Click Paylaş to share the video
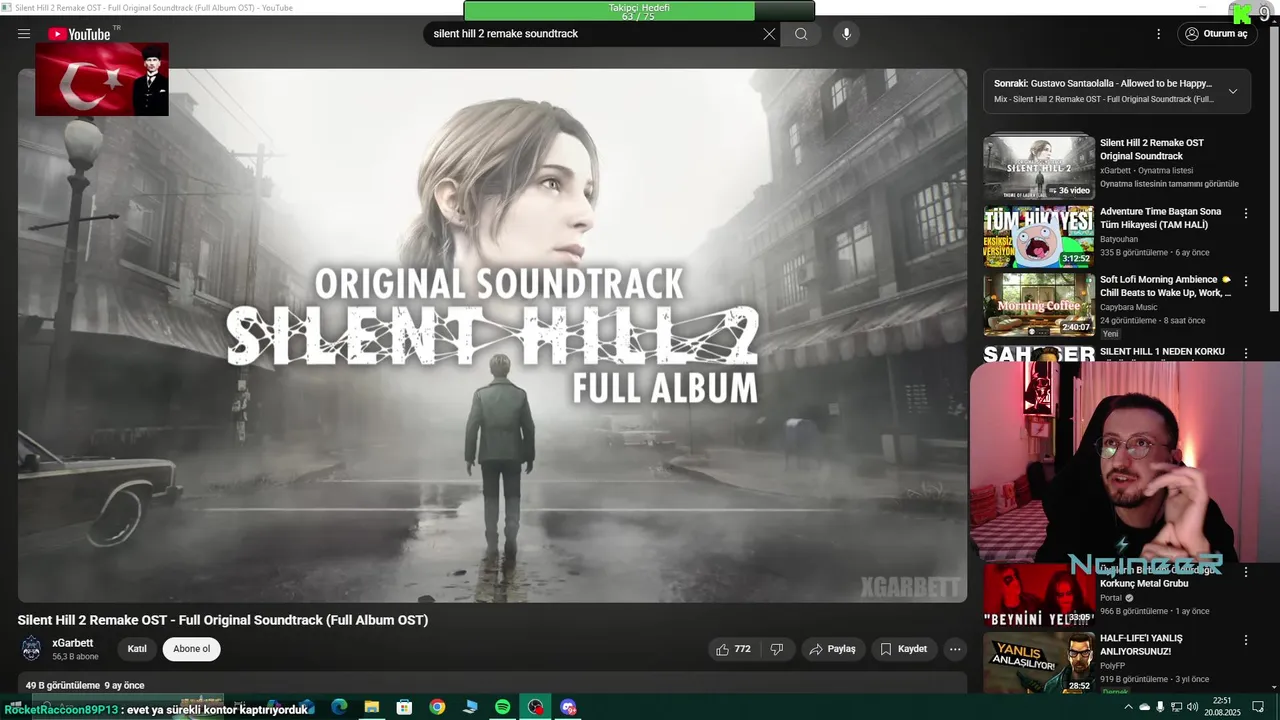 pyautogui.click(x=833, y=649)
